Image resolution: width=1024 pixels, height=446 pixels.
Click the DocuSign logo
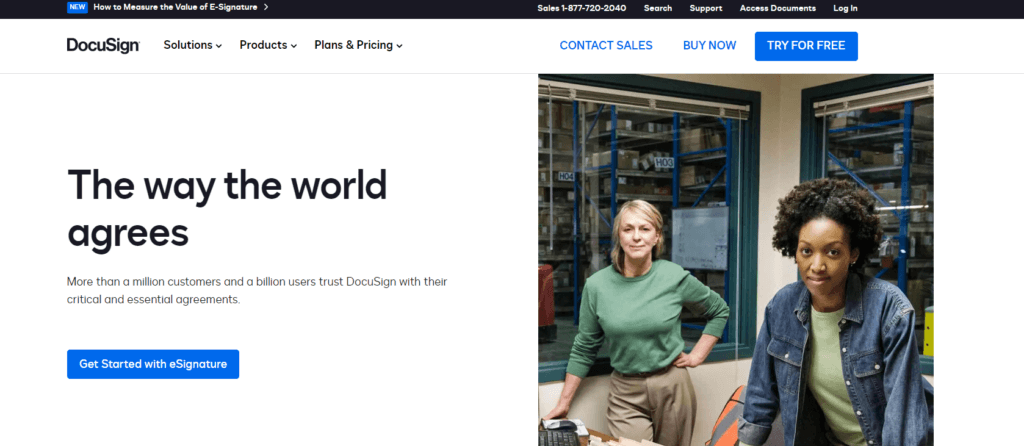pos(103,45)
